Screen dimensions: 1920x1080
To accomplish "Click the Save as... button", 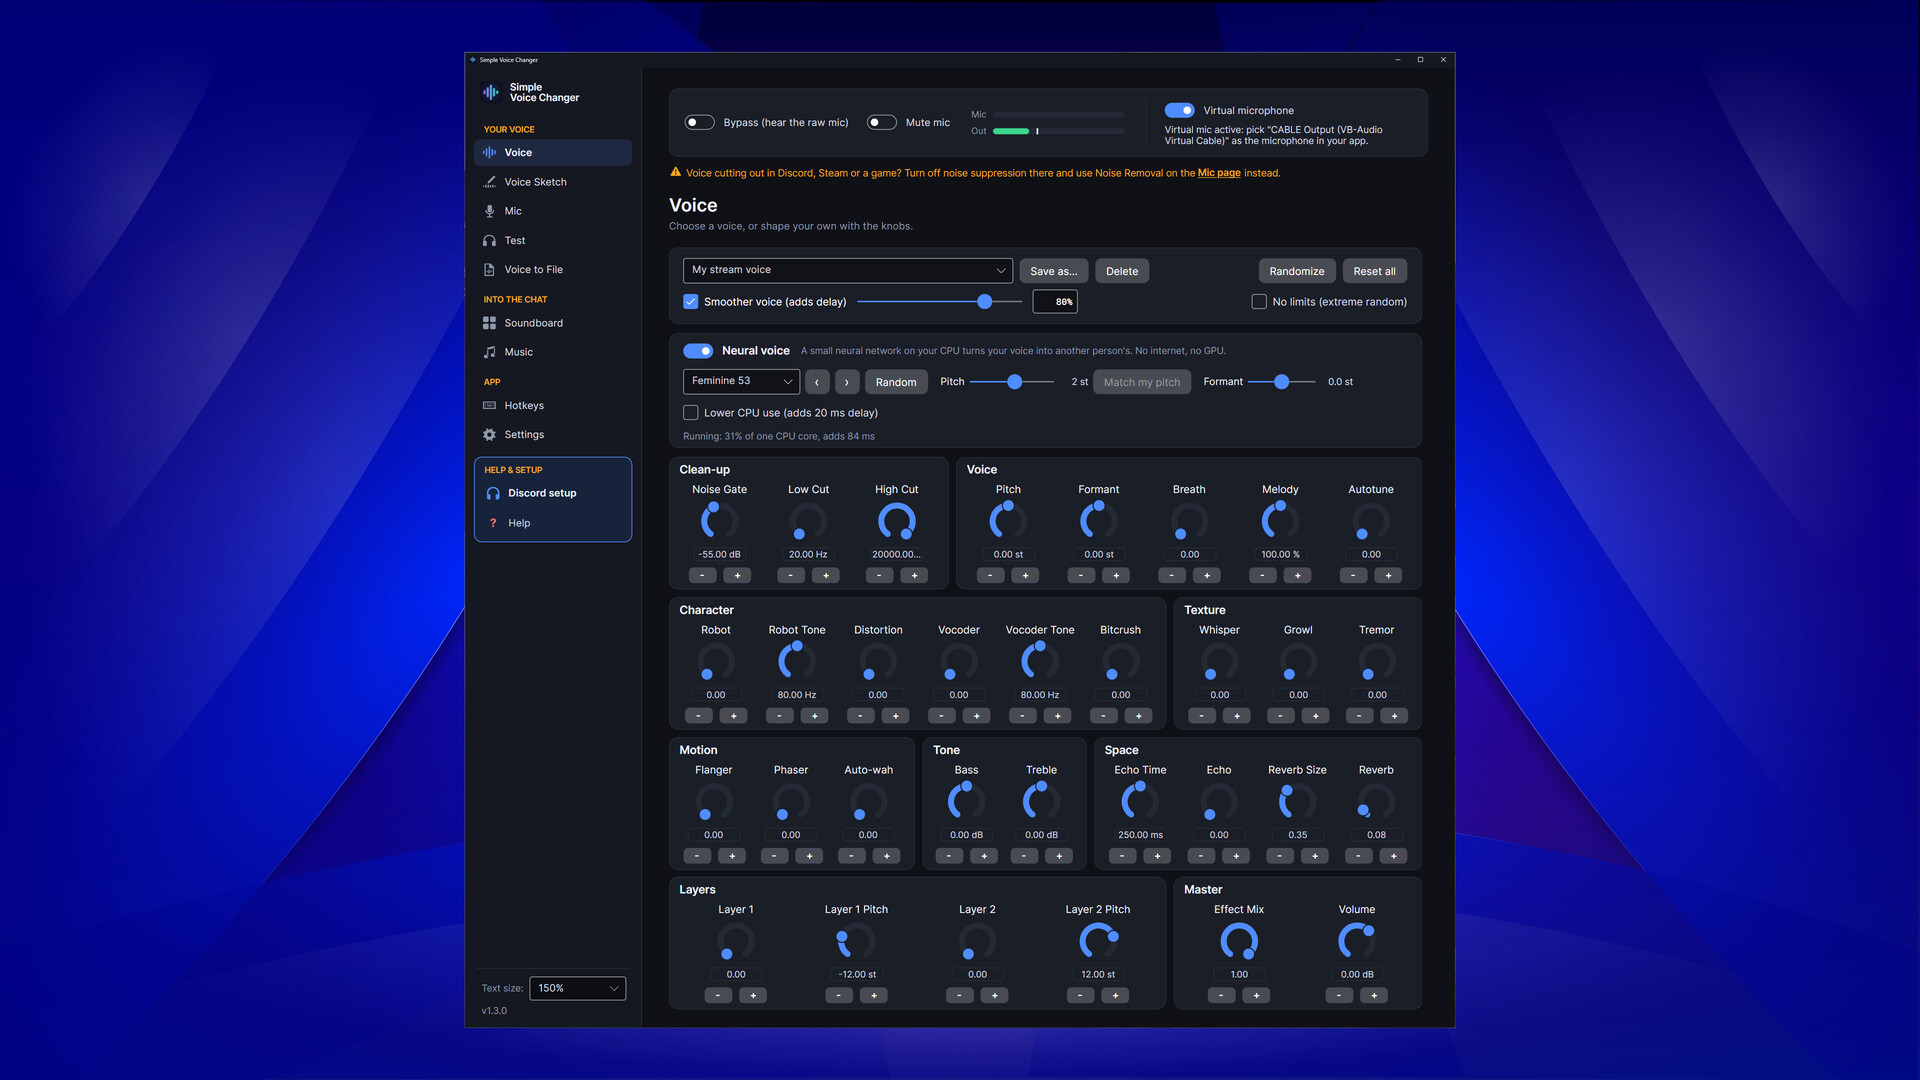I will click(1054, 271).
